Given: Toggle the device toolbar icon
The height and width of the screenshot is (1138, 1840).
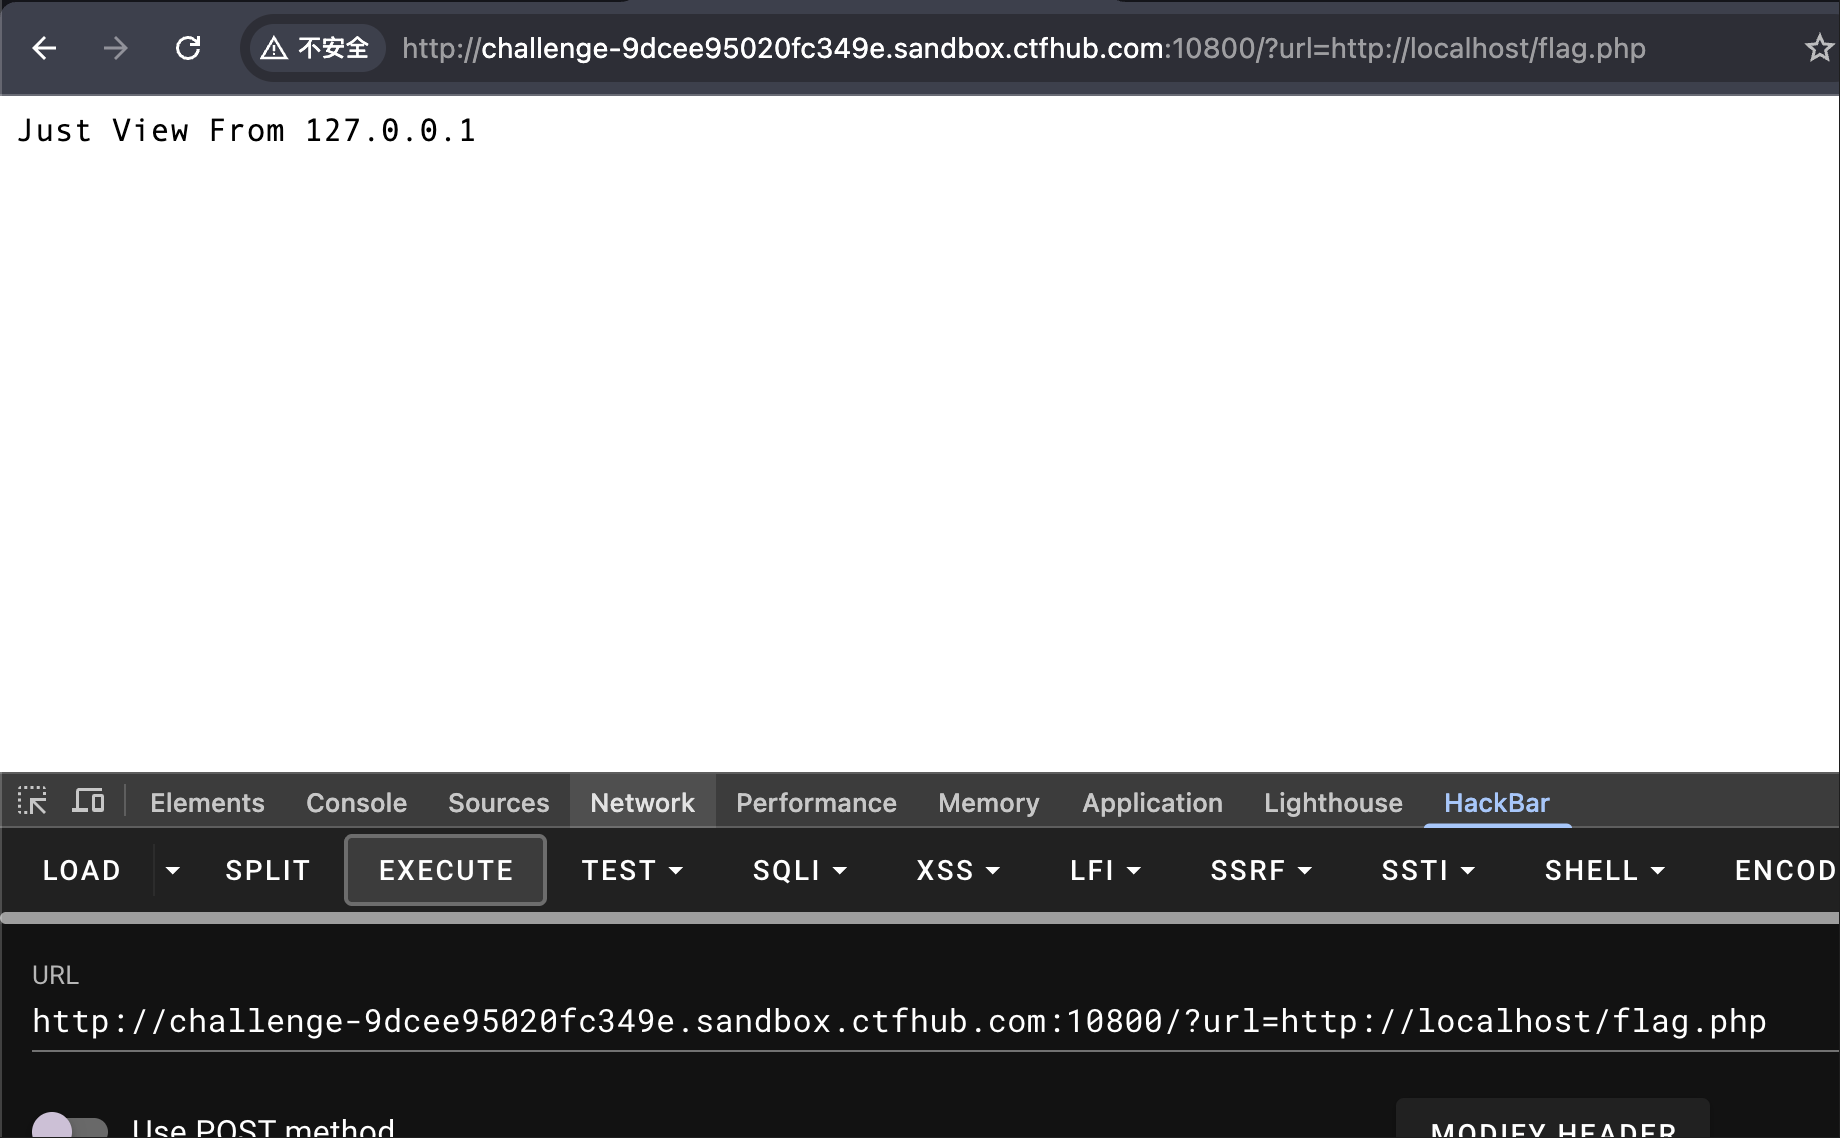Looking at the screenshot, I should (x=88, y=802).
